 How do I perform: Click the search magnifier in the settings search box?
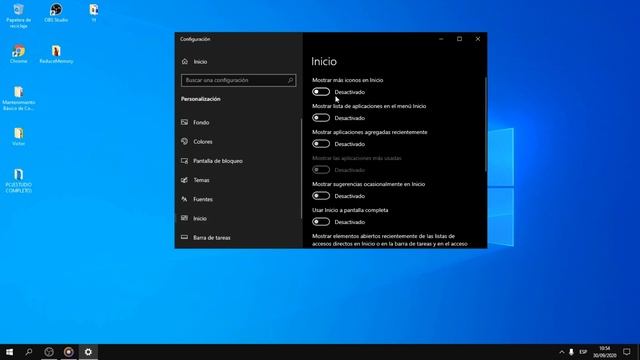[x=290, y=80]
